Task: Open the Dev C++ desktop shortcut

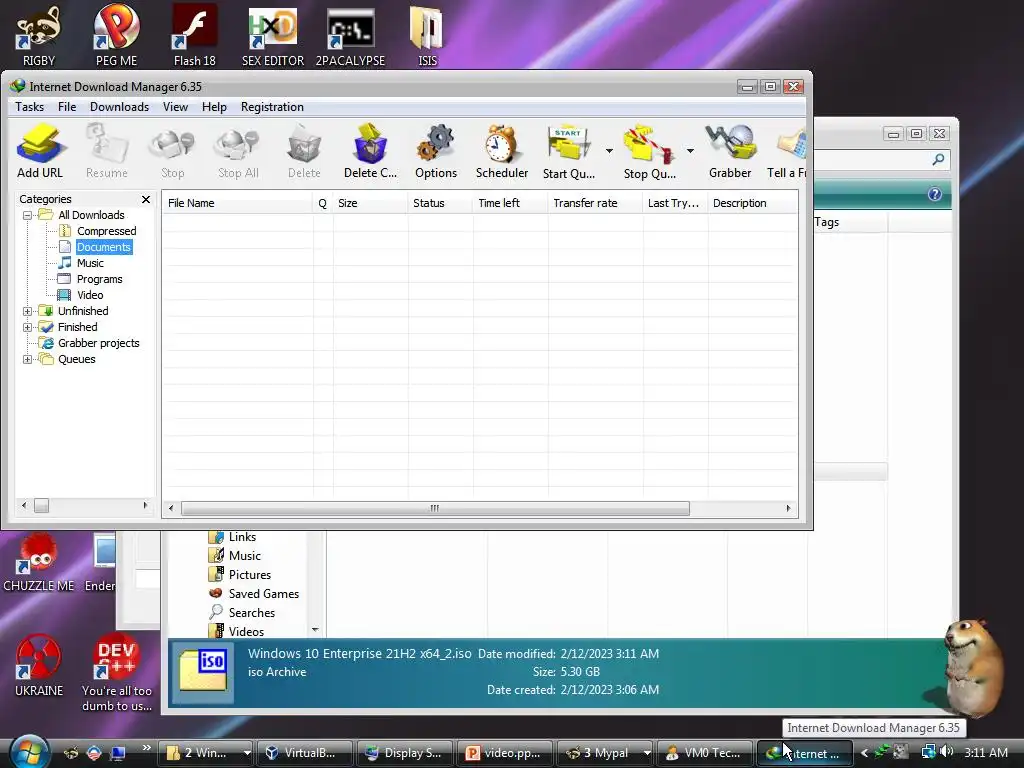Action: (x=116, y=673)
